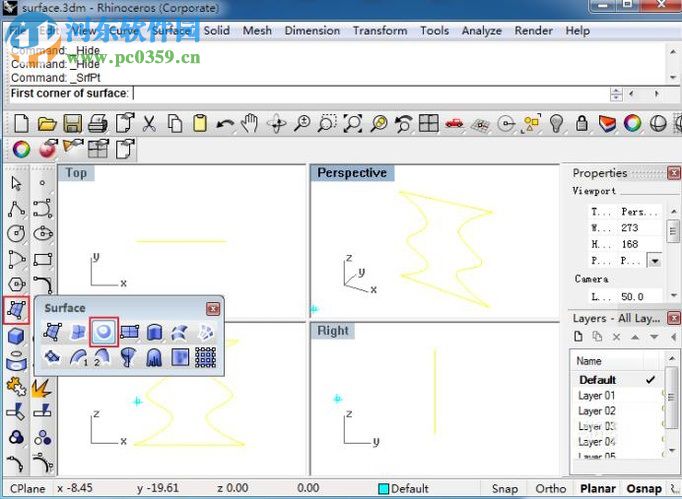Click the Revolve surface icon
This screenshot has width=682, height=499.
click(x=129, y=358)
